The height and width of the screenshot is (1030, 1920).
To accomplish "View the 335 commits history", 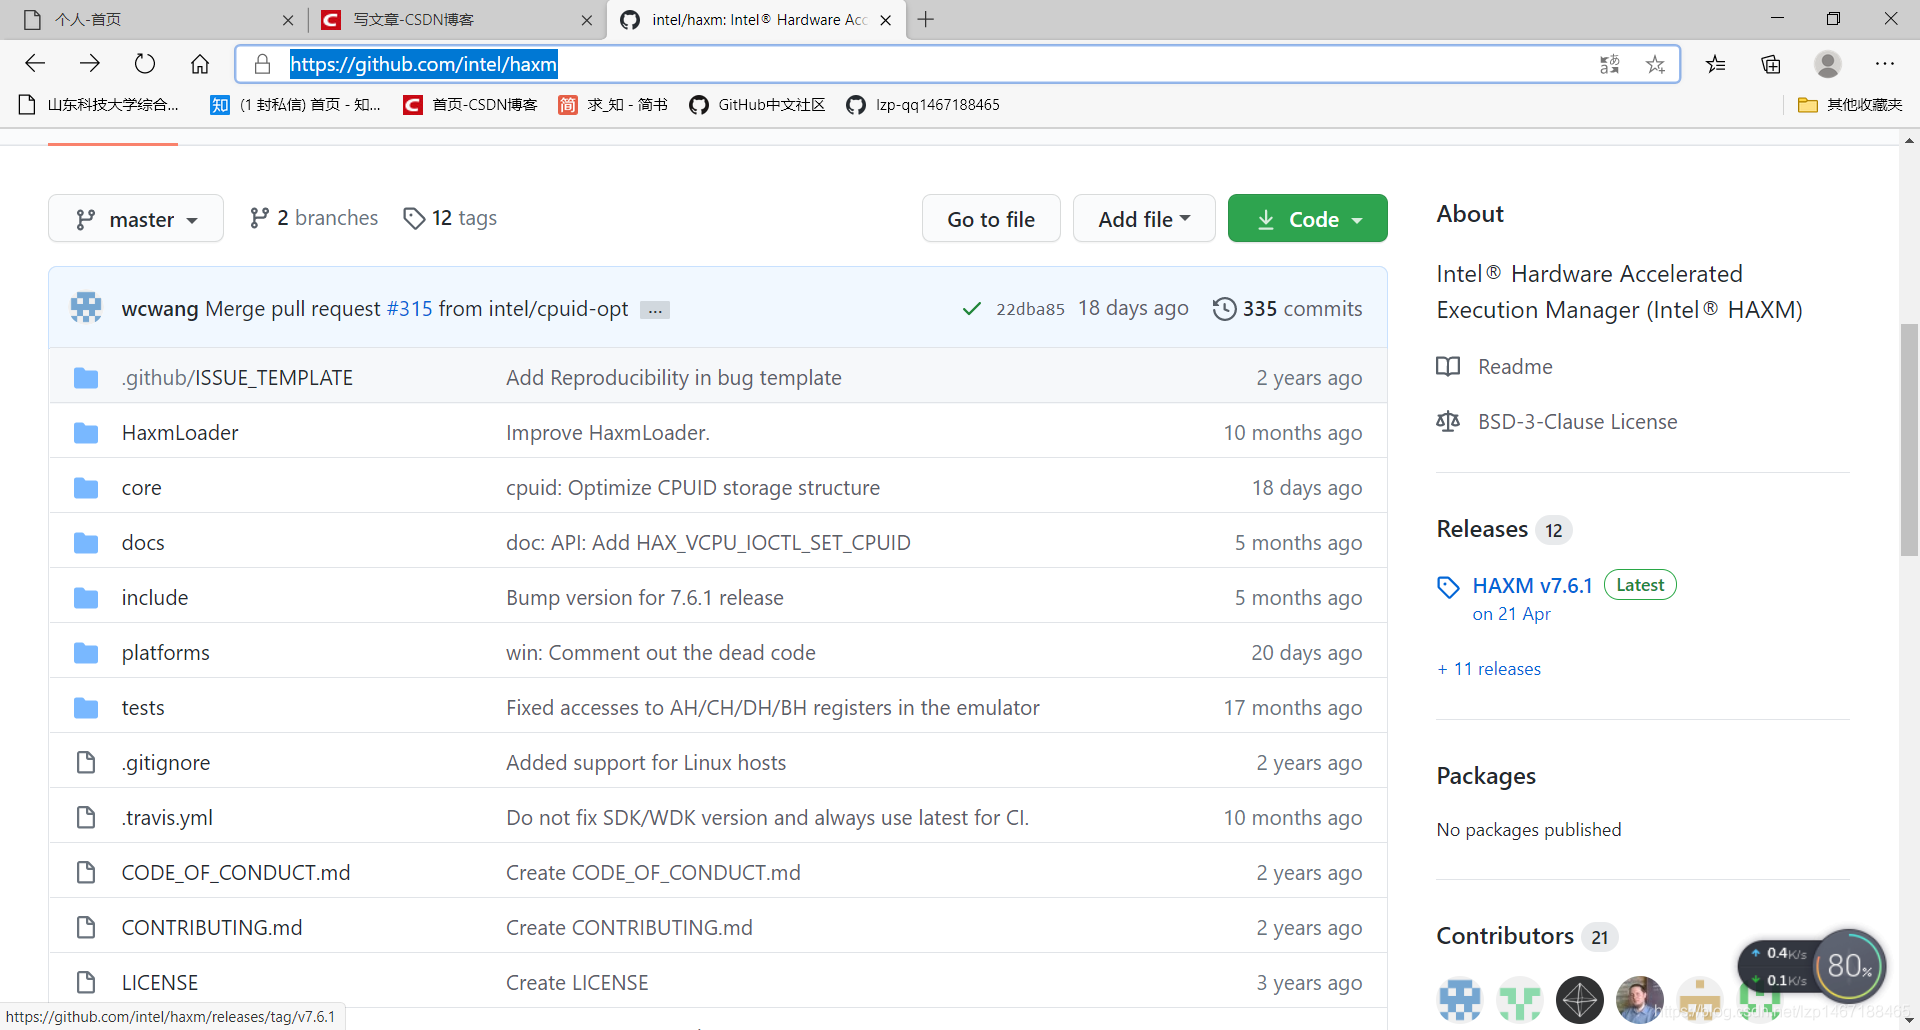I will coord(1287,309).
